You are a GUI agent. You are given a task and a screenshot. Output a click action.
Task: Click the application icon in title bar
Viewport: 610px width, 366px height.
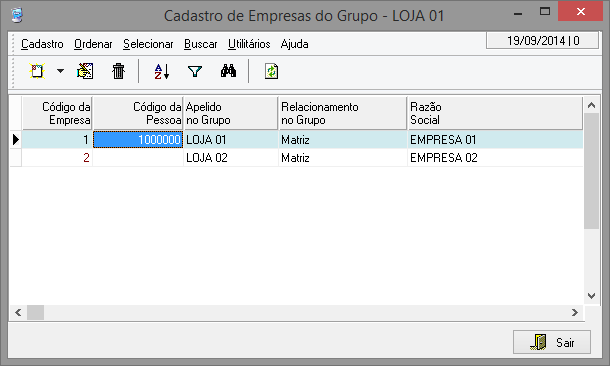point(17,15)
